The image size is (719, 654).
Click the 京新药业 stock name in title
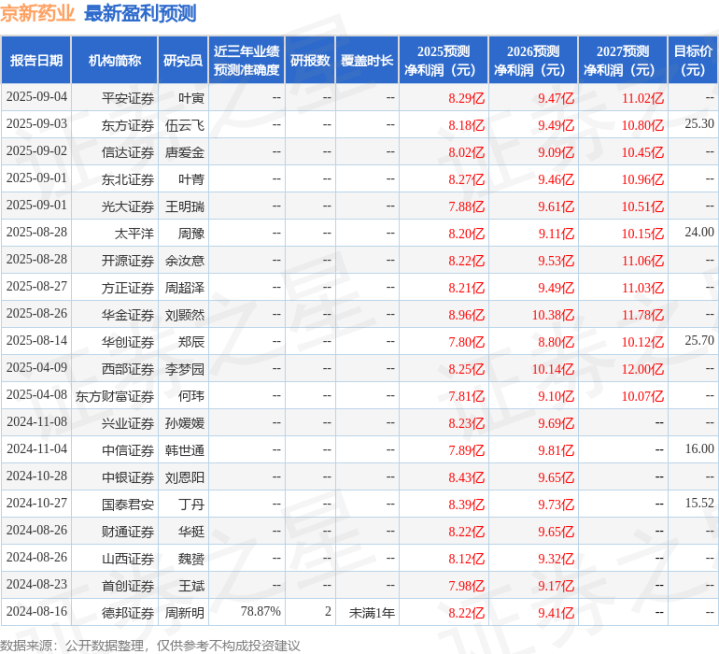[x=39, y=14]
